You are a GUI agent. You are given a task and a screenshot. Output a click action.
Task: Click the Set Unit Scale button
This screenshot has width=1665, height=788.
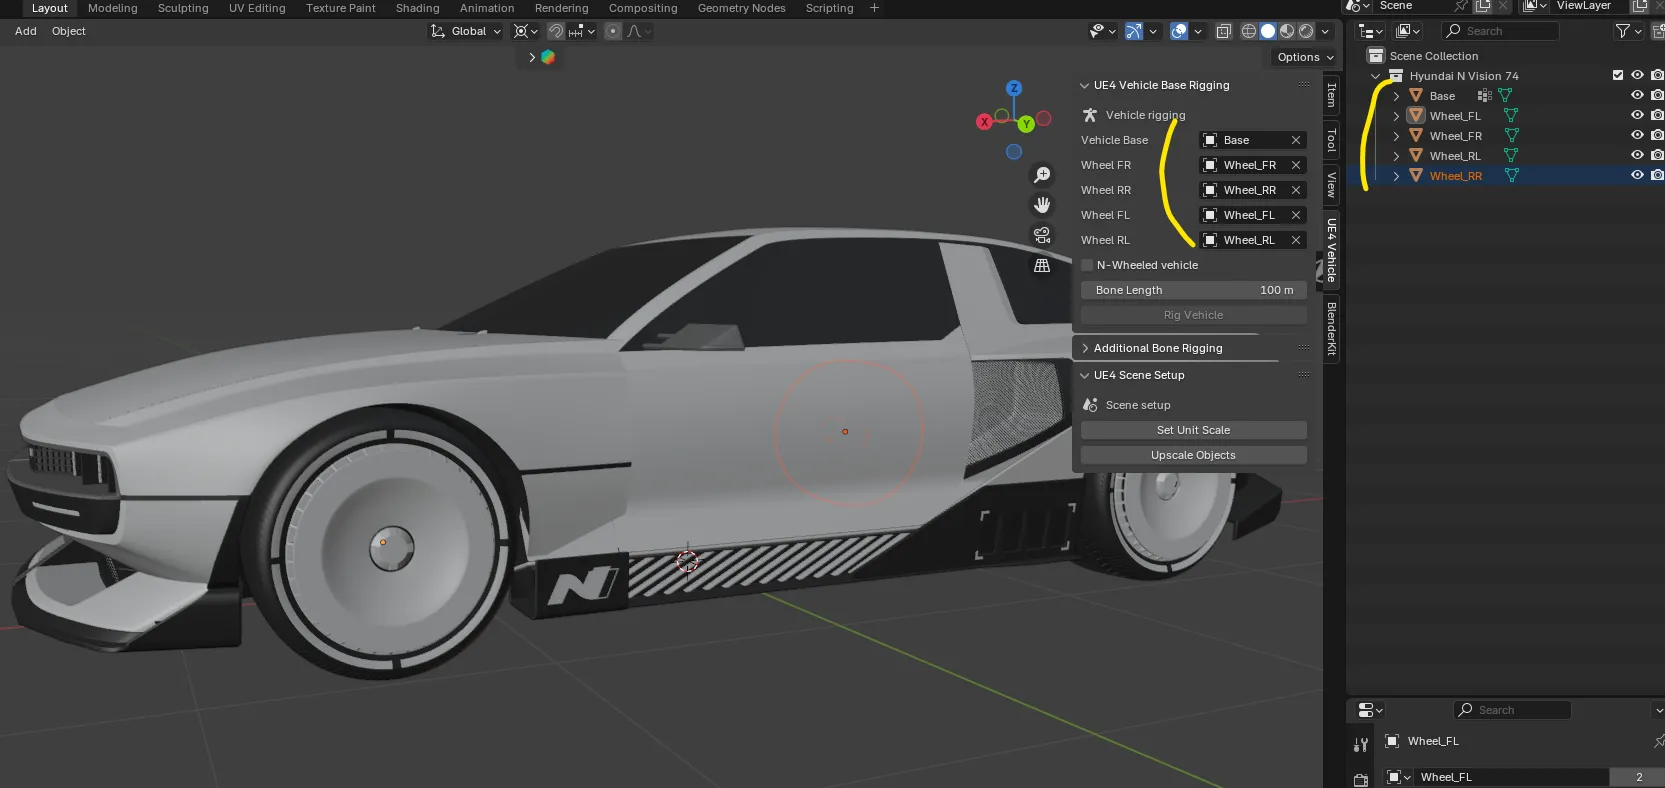pos(1193,430)
